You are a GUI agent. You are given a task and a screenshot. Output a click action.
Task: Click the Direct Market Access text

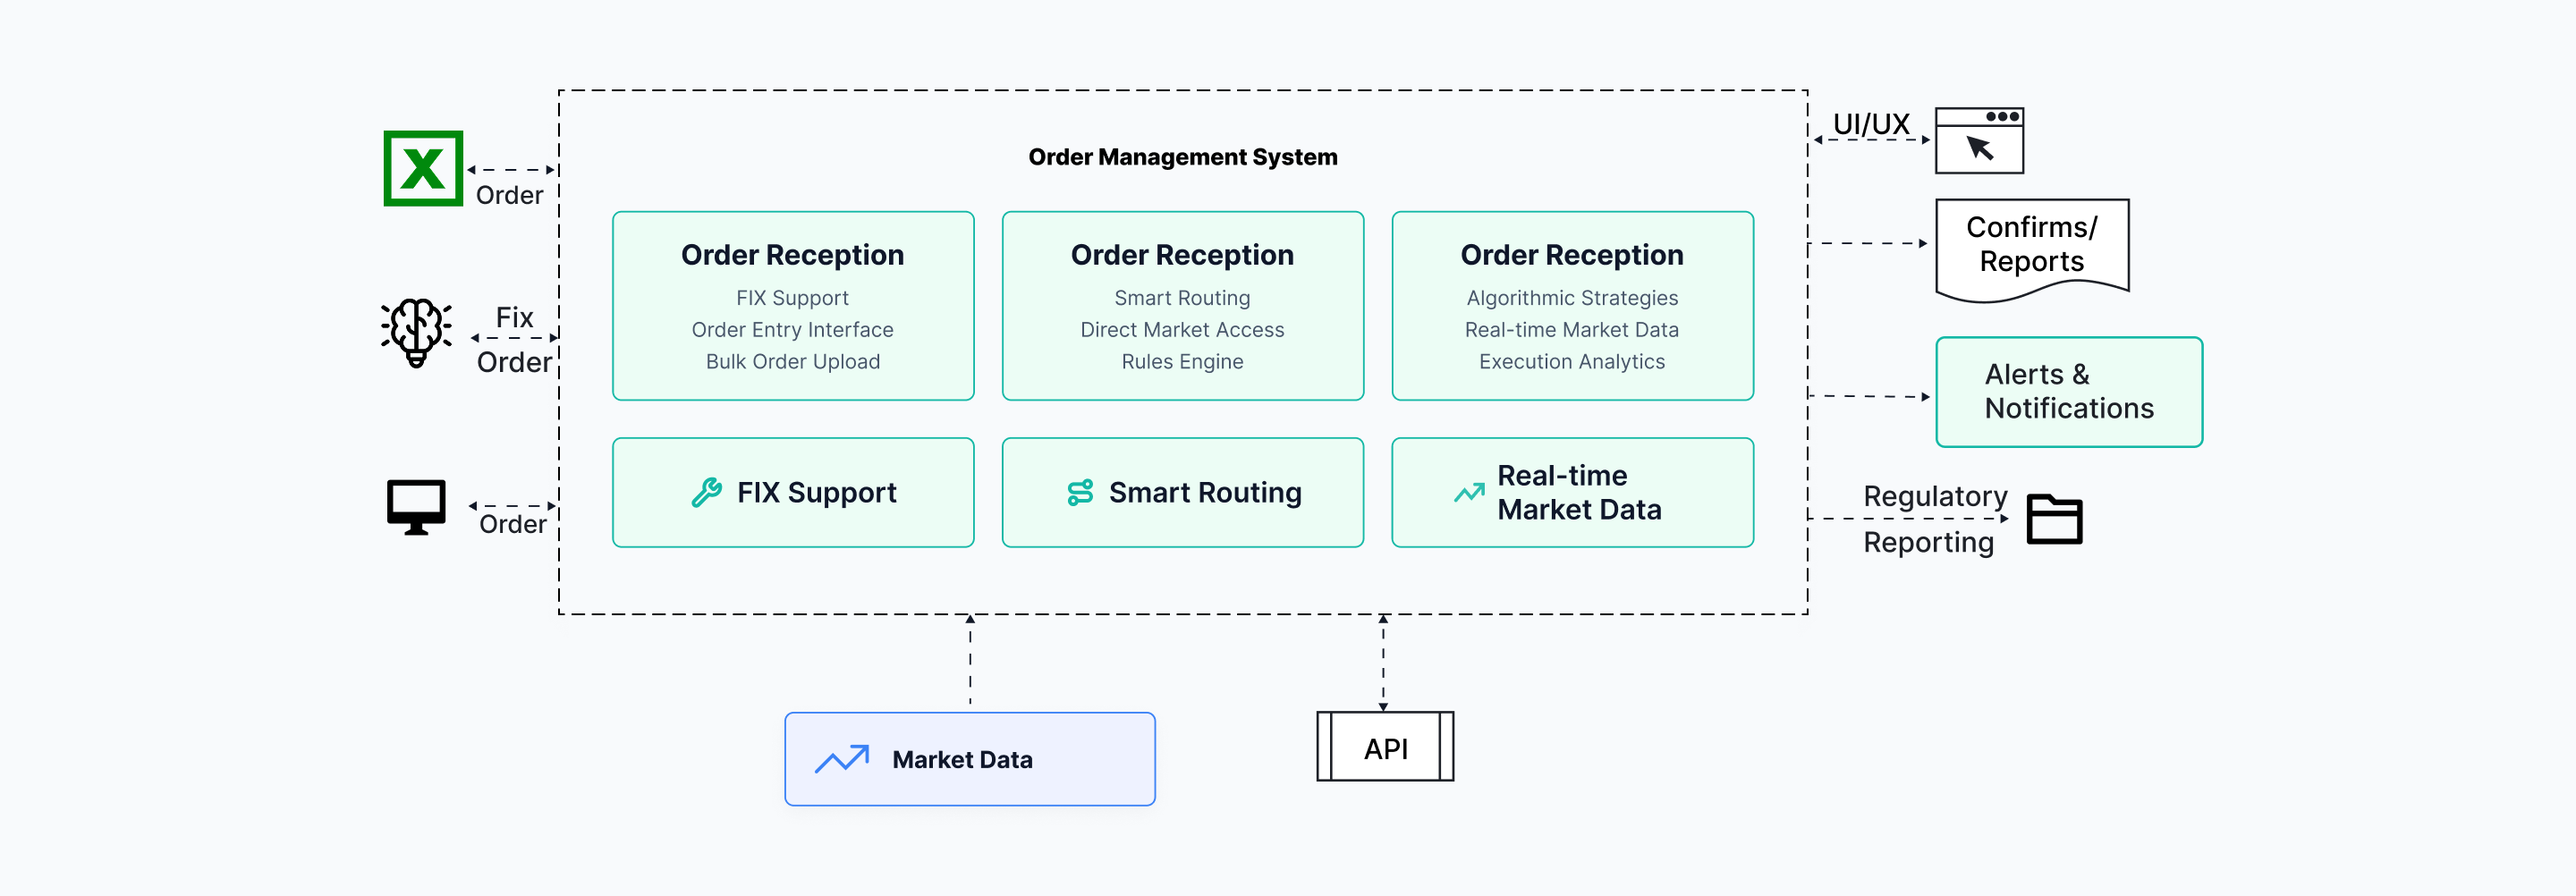(x=1183, y=330)
